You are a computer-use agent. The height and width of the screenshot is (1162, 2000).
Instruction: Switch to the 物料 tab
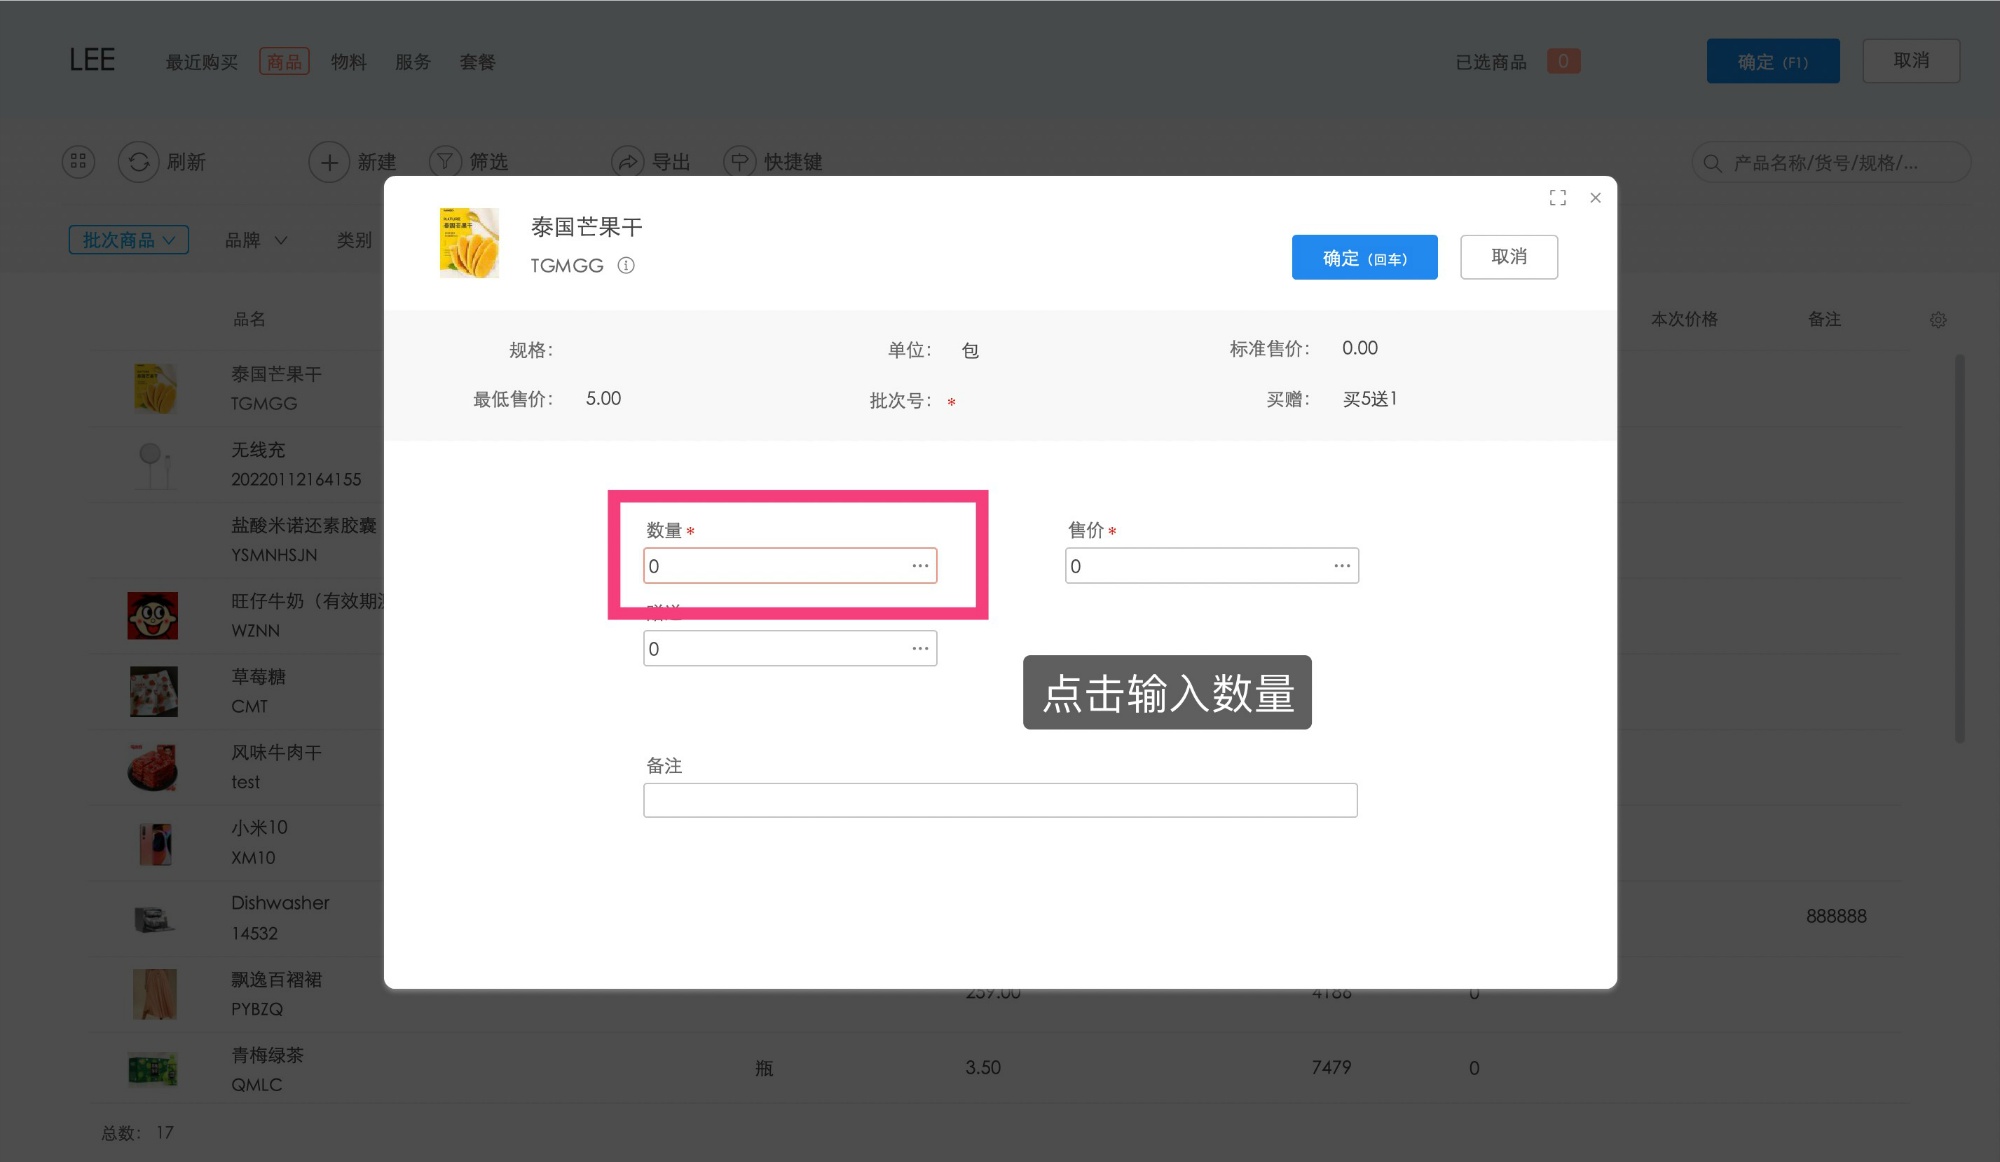click(x=348, y=61)
